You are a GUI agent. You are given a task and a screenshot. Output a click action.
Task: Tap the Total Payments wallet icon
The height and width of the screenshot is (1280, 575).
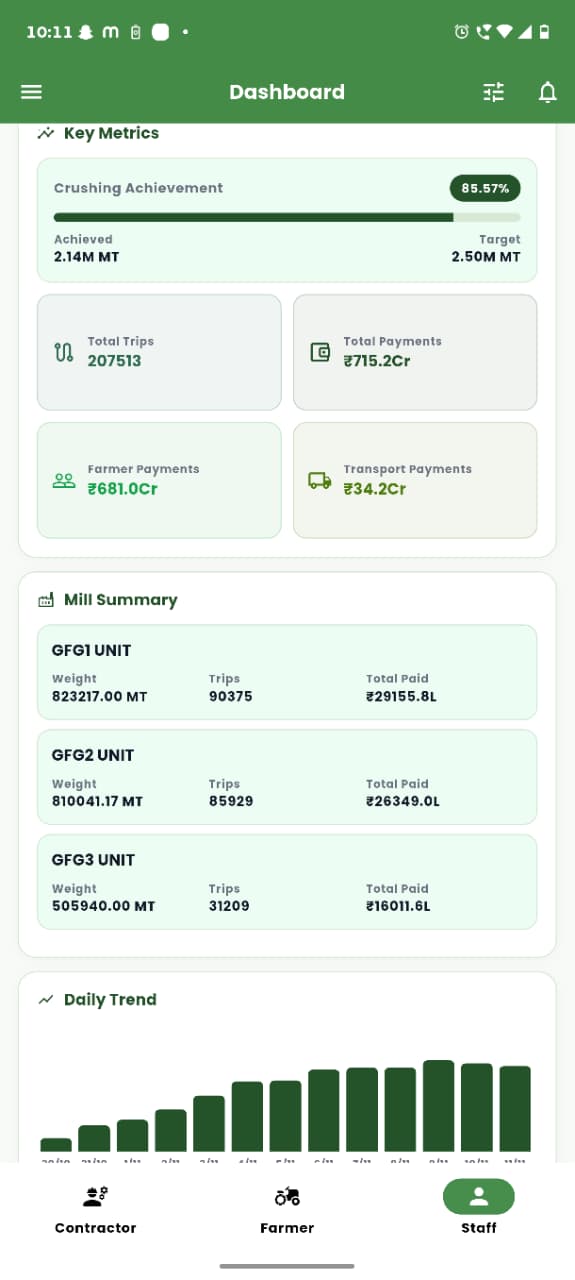(x=320, y=352)
